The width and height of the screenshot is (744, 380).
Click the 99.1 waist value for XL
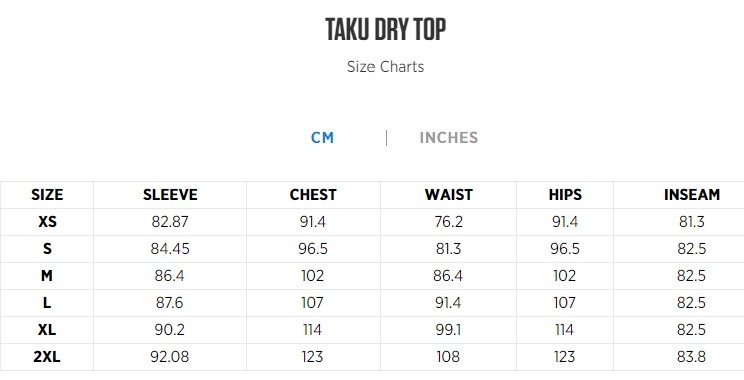[448, 329]
